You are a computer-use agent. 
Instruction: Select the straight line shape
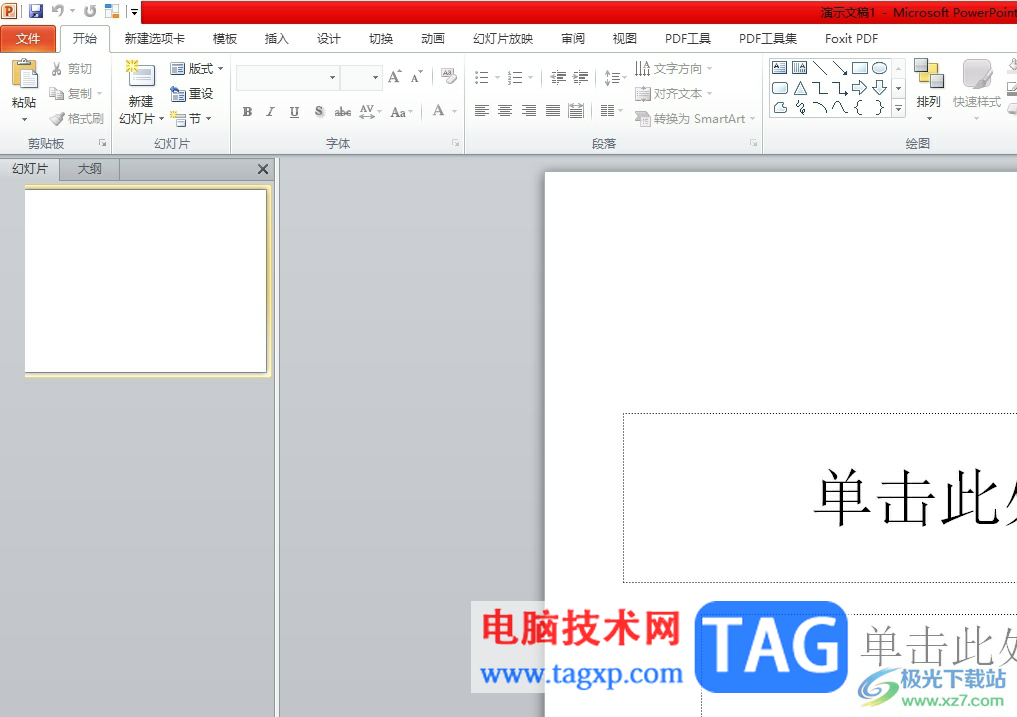(x=820, y=67)
